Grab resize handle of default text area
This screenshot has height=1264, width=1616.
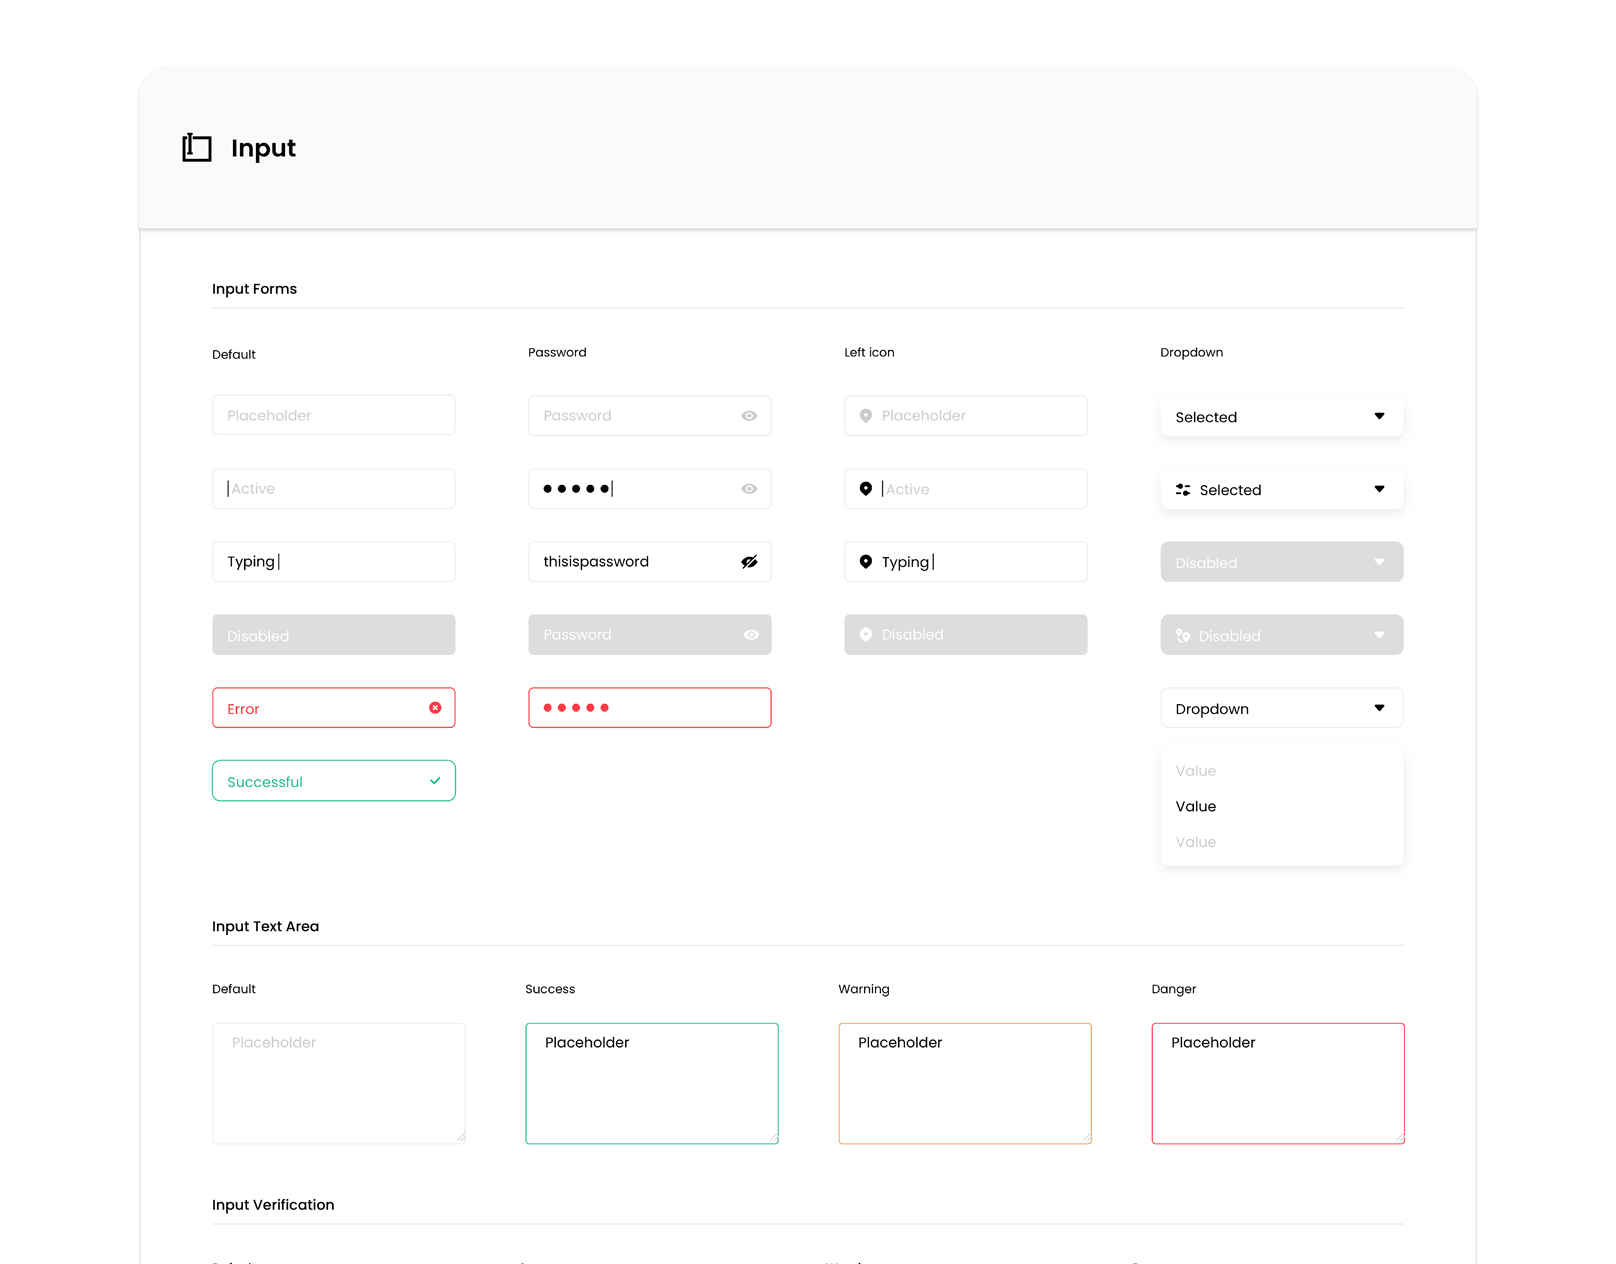coord(461,1137)
